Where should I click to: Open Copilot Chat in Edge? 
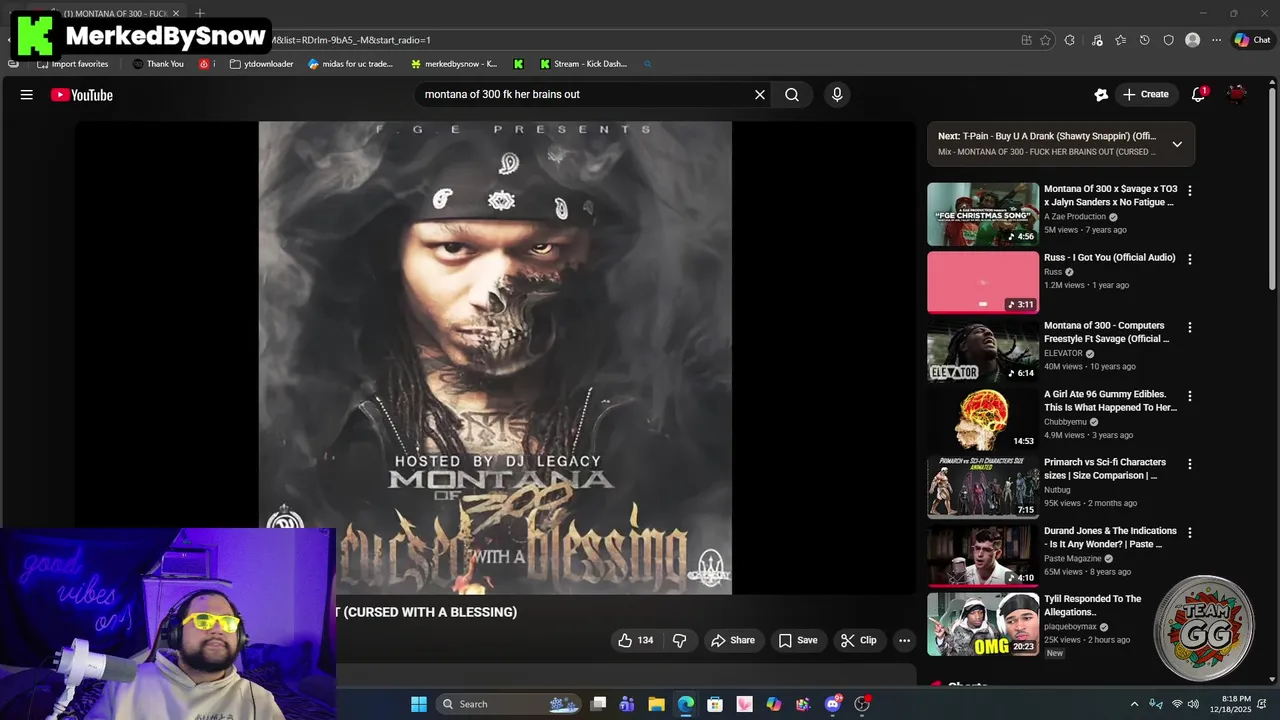pos(1252,40)
